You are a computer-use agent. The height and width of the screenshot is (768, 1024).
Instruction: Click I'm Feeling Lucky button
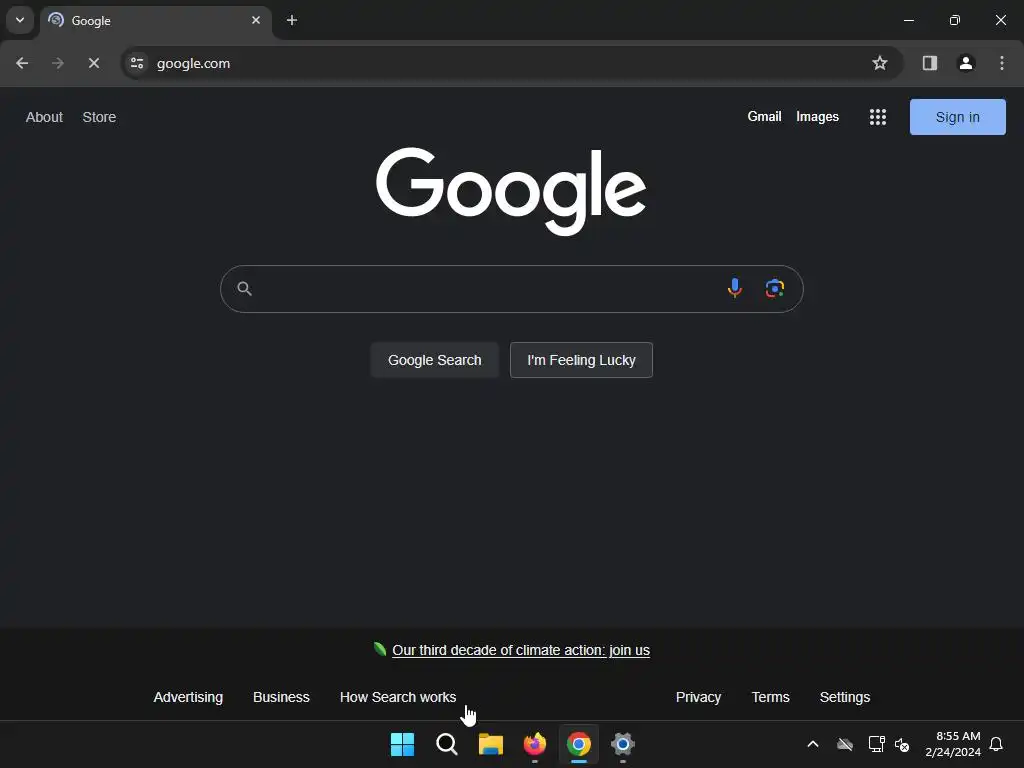[581, 360]
